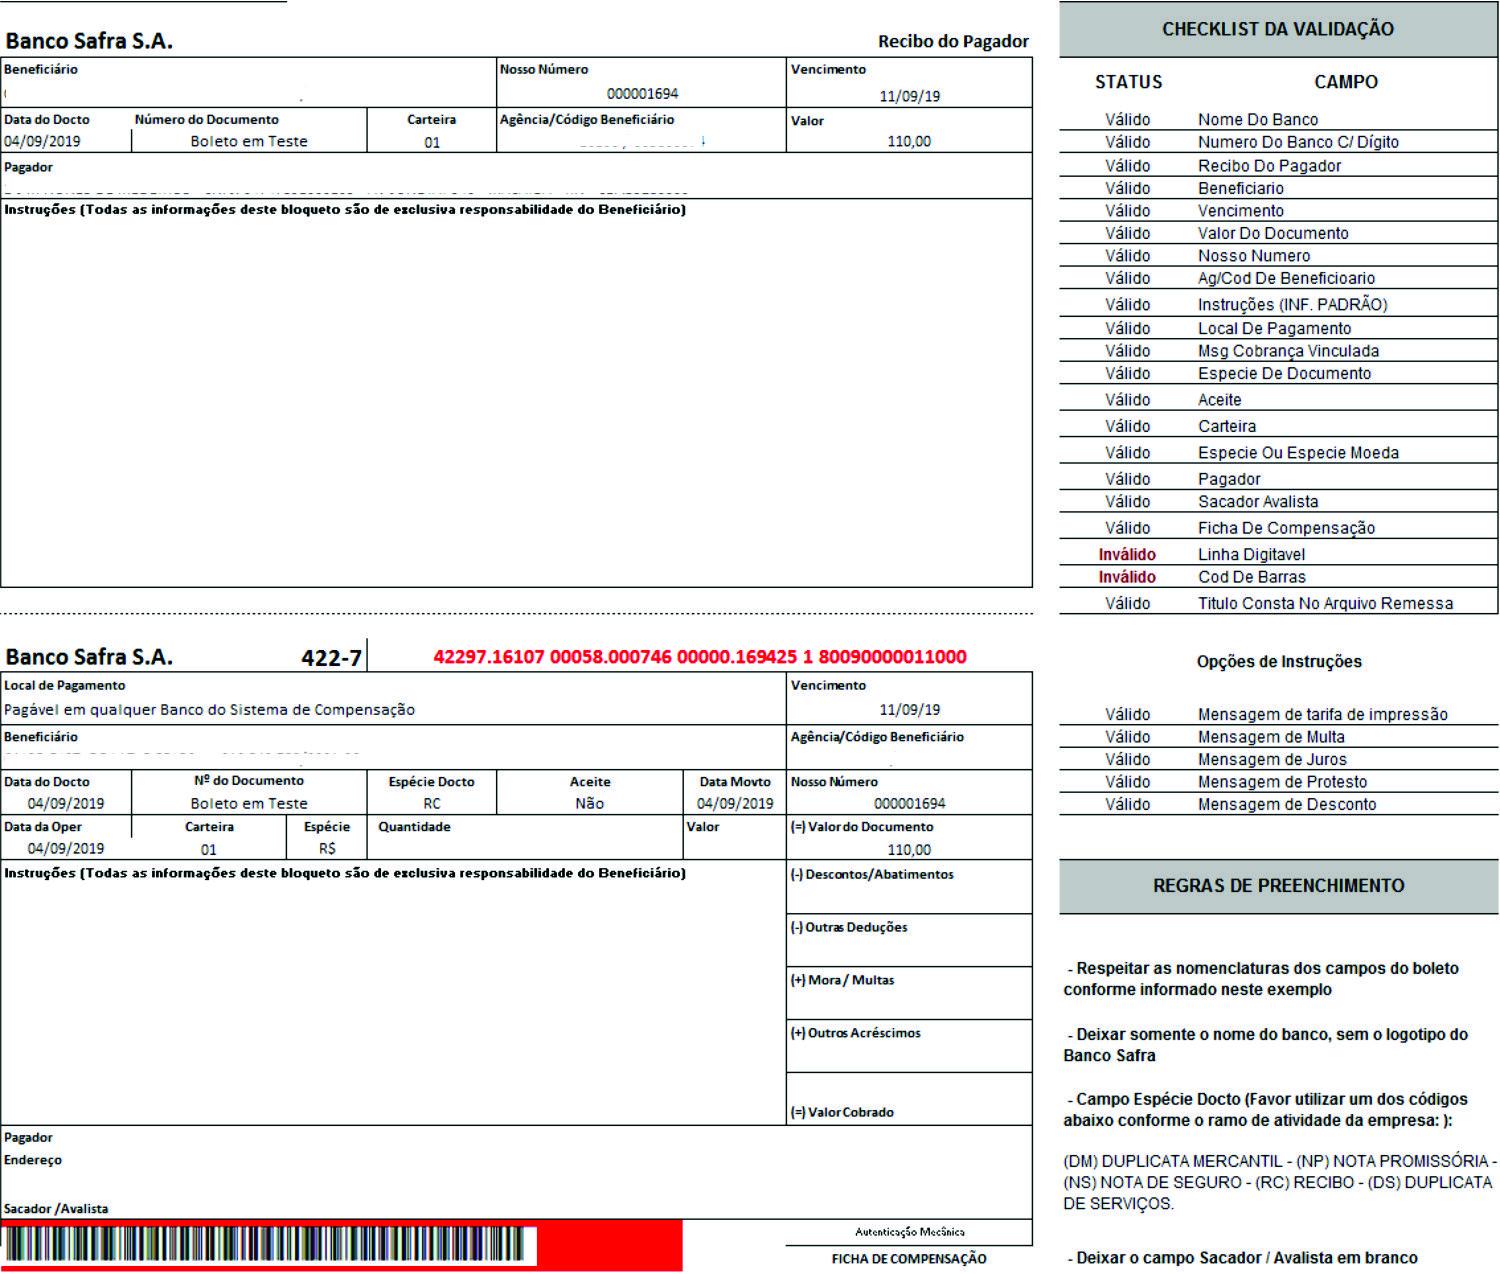
Task: Select the 'Não' value under Aceite
Action: [x=589, y=803]
